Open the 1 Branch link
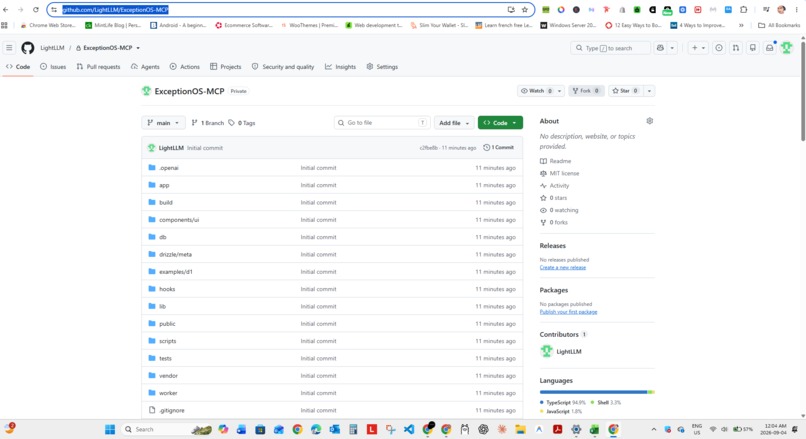806x439 pixels. (x=208, y=123)
